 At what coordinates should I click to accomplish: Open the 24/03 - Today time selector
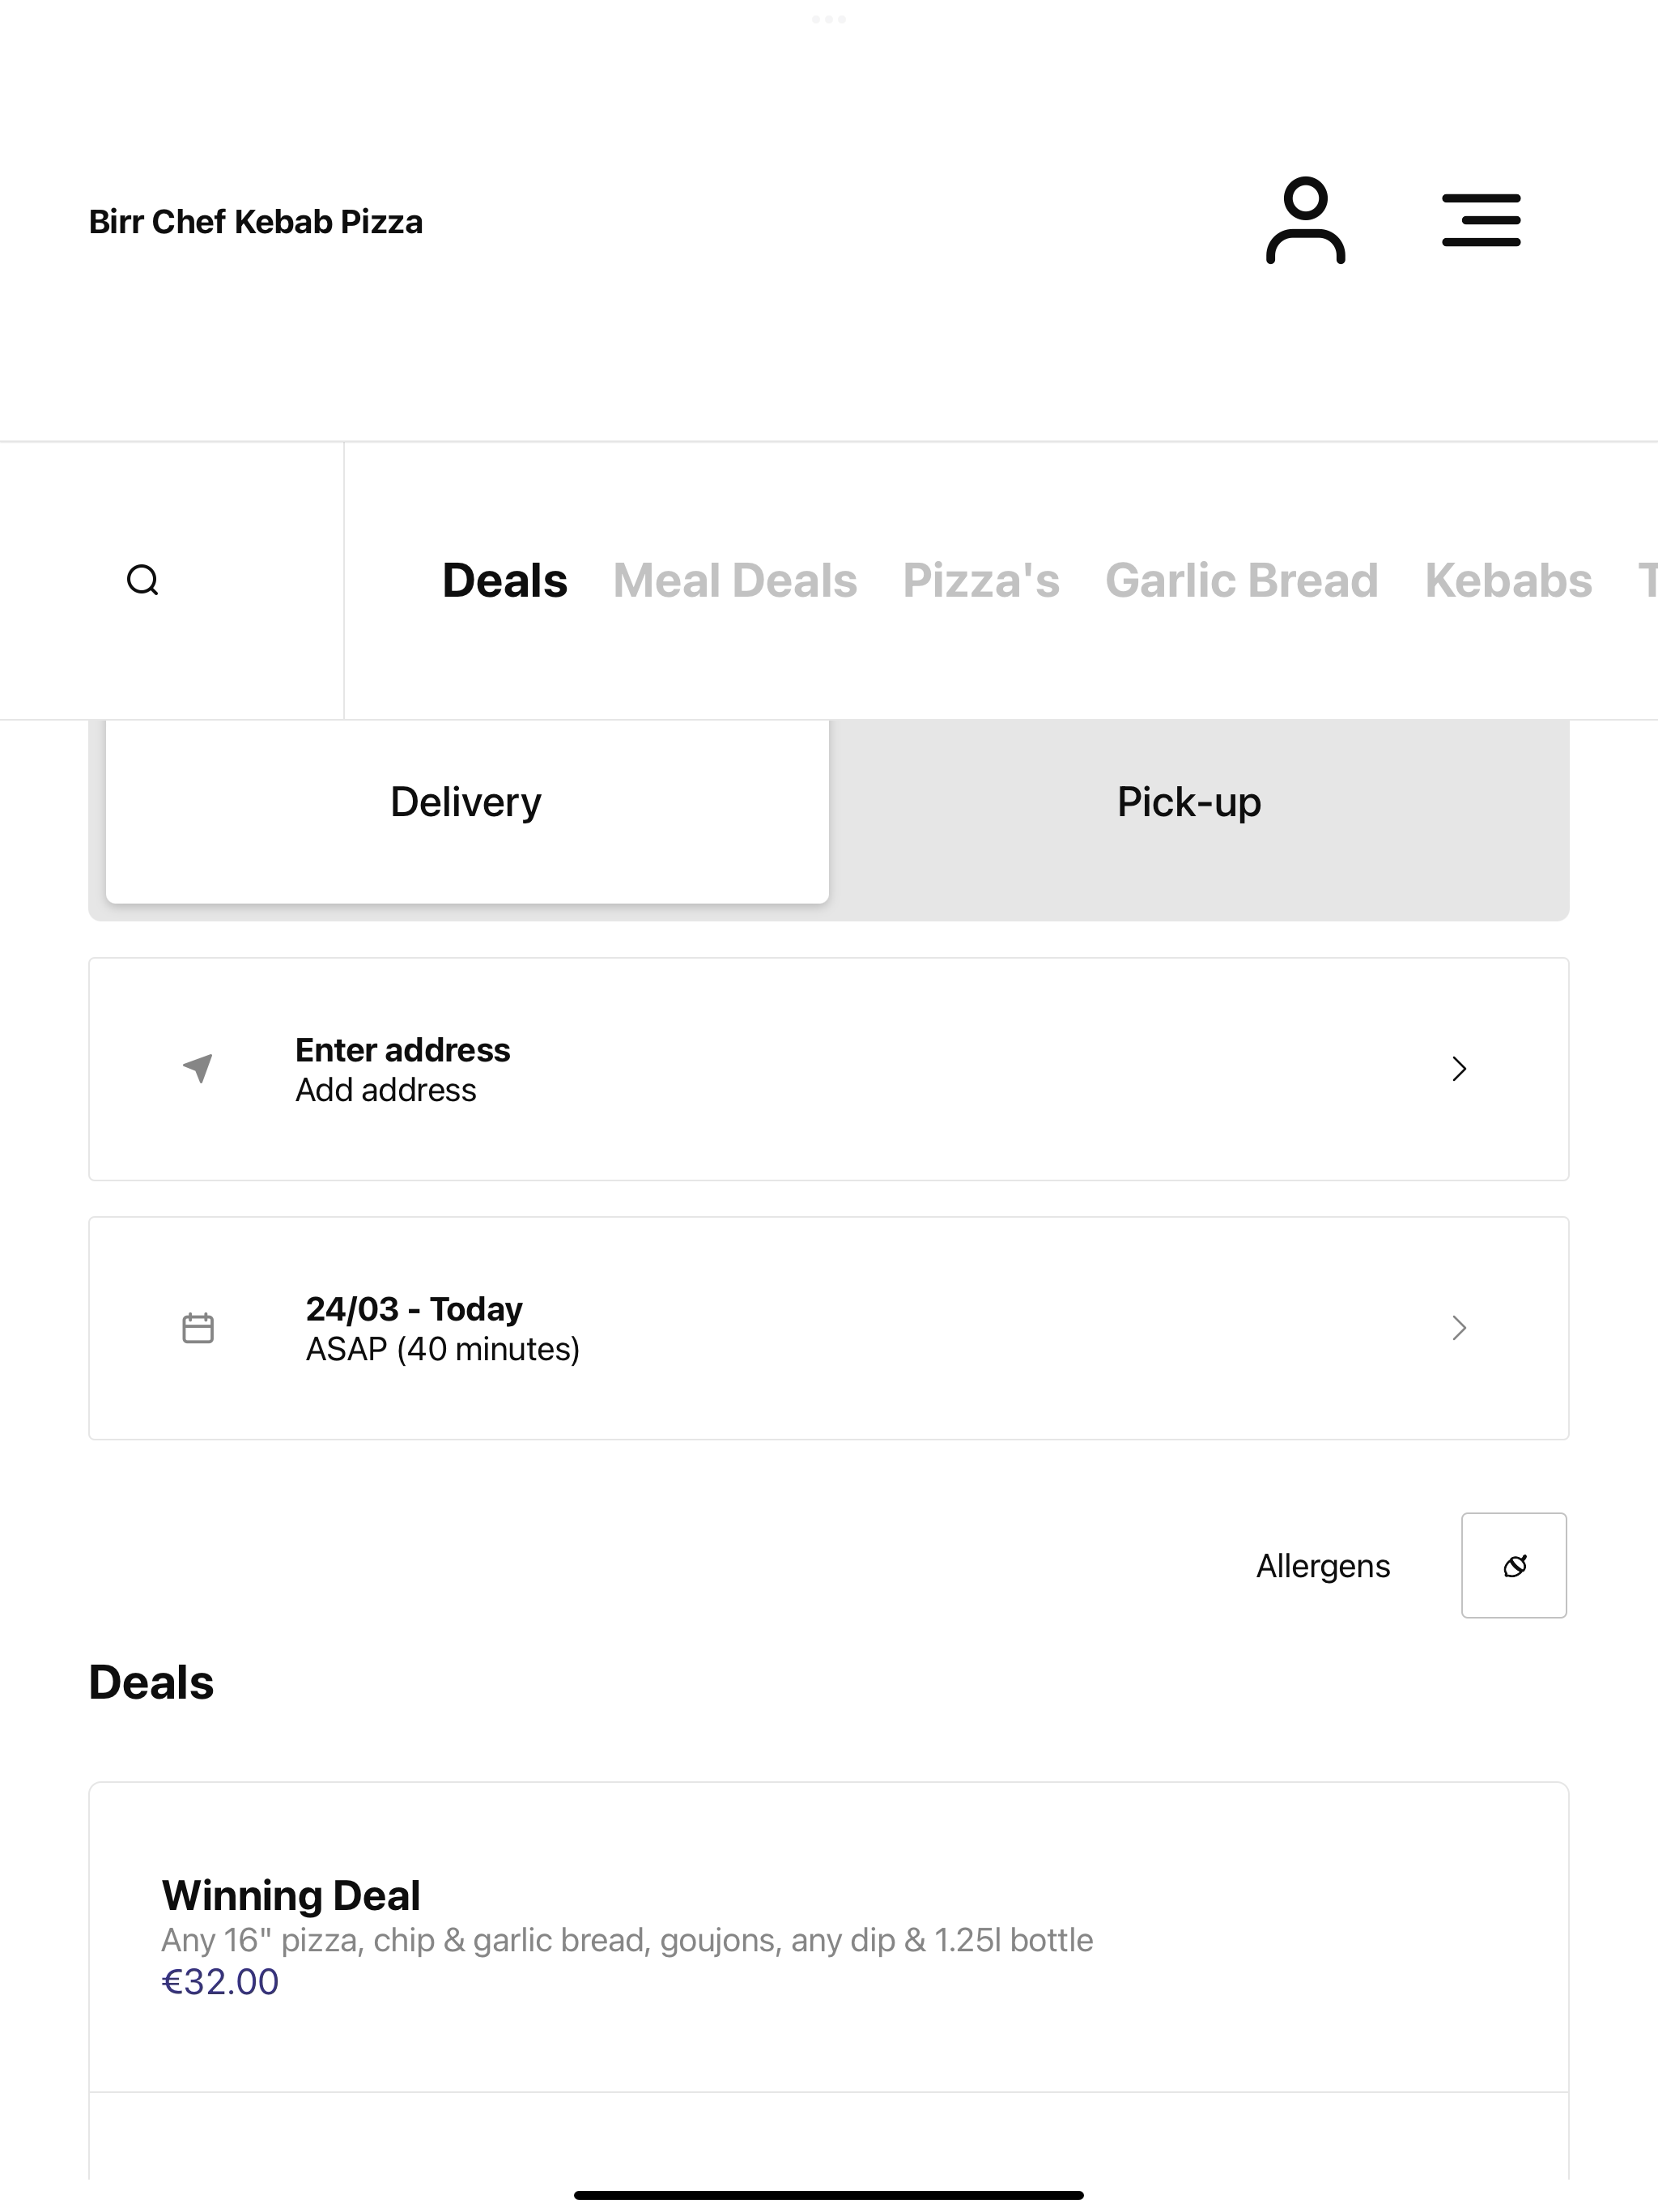pyautogui.click(x=829, y=1328)
